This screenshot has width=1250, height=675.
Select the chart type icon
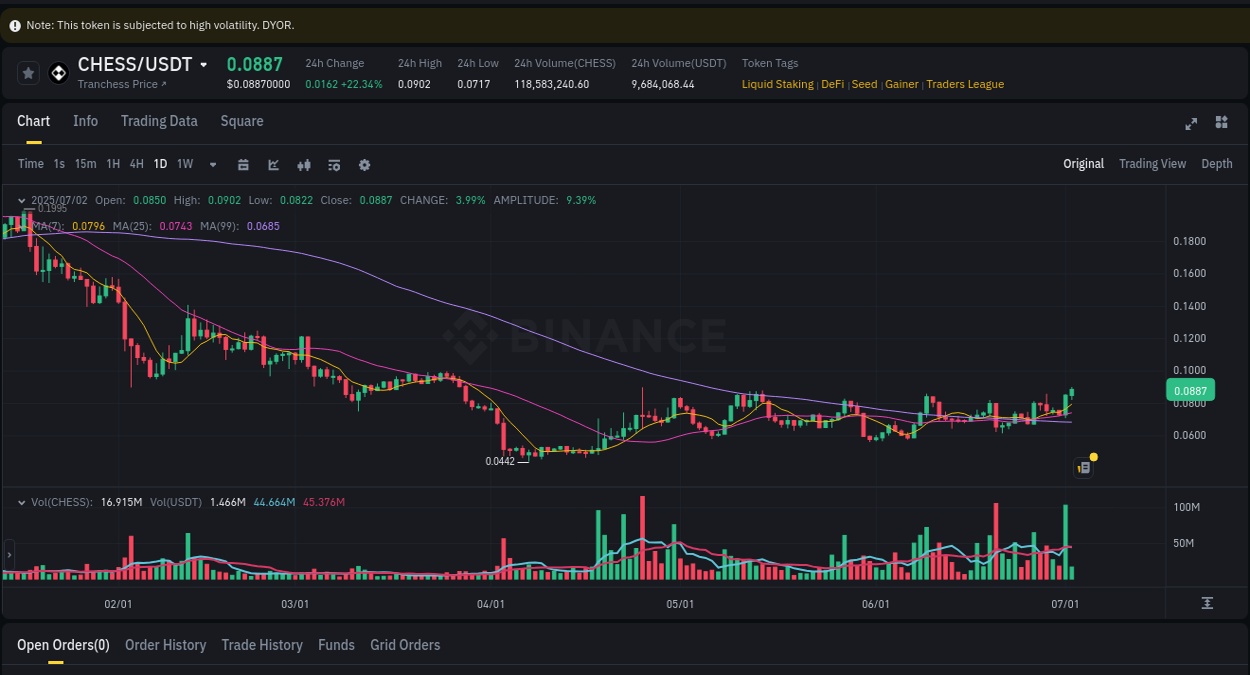[x=273, y=164]
